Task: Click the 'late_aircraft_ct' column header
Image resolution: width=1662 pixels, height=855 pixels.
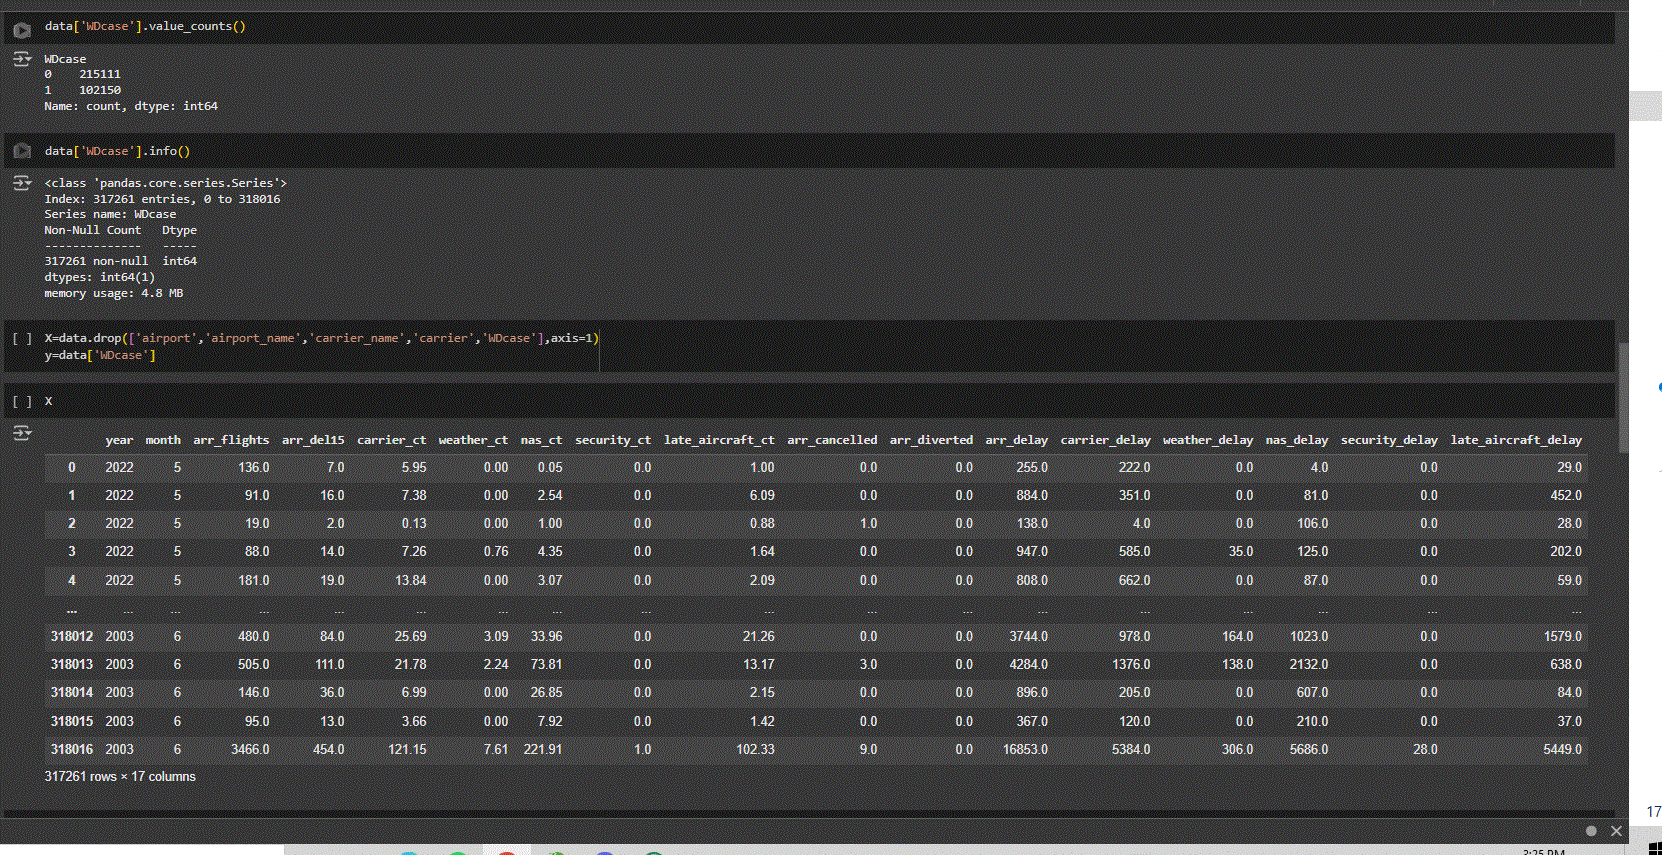Action: point(719,440)
